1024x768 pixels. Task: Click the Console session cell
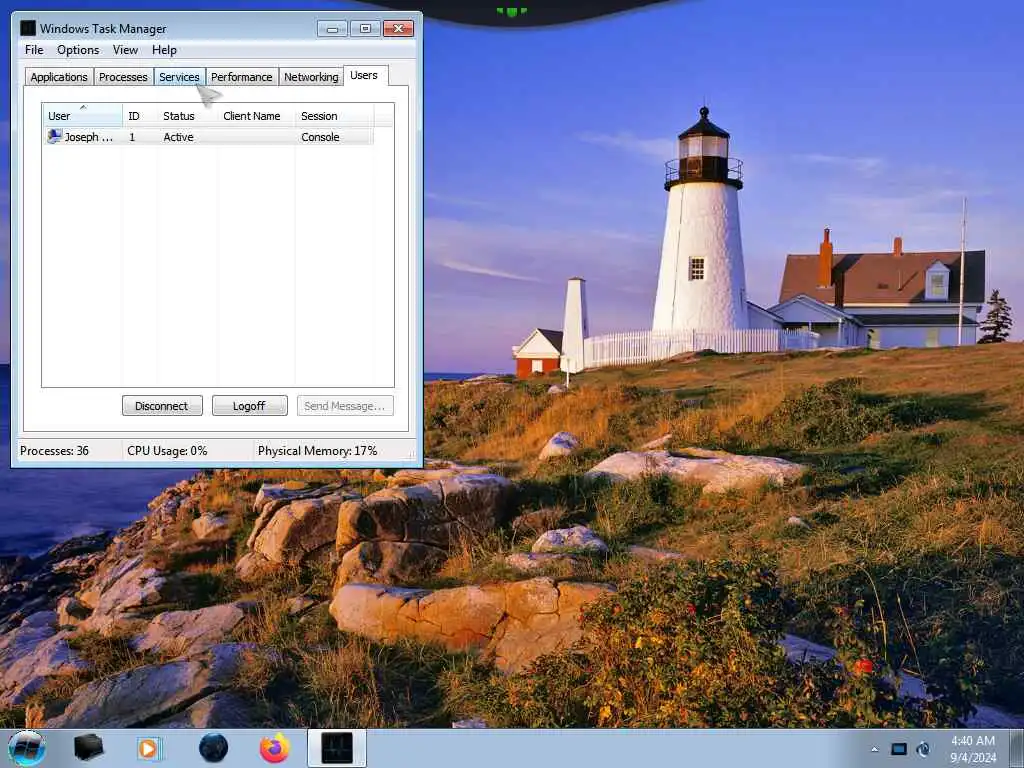[320, 137]
